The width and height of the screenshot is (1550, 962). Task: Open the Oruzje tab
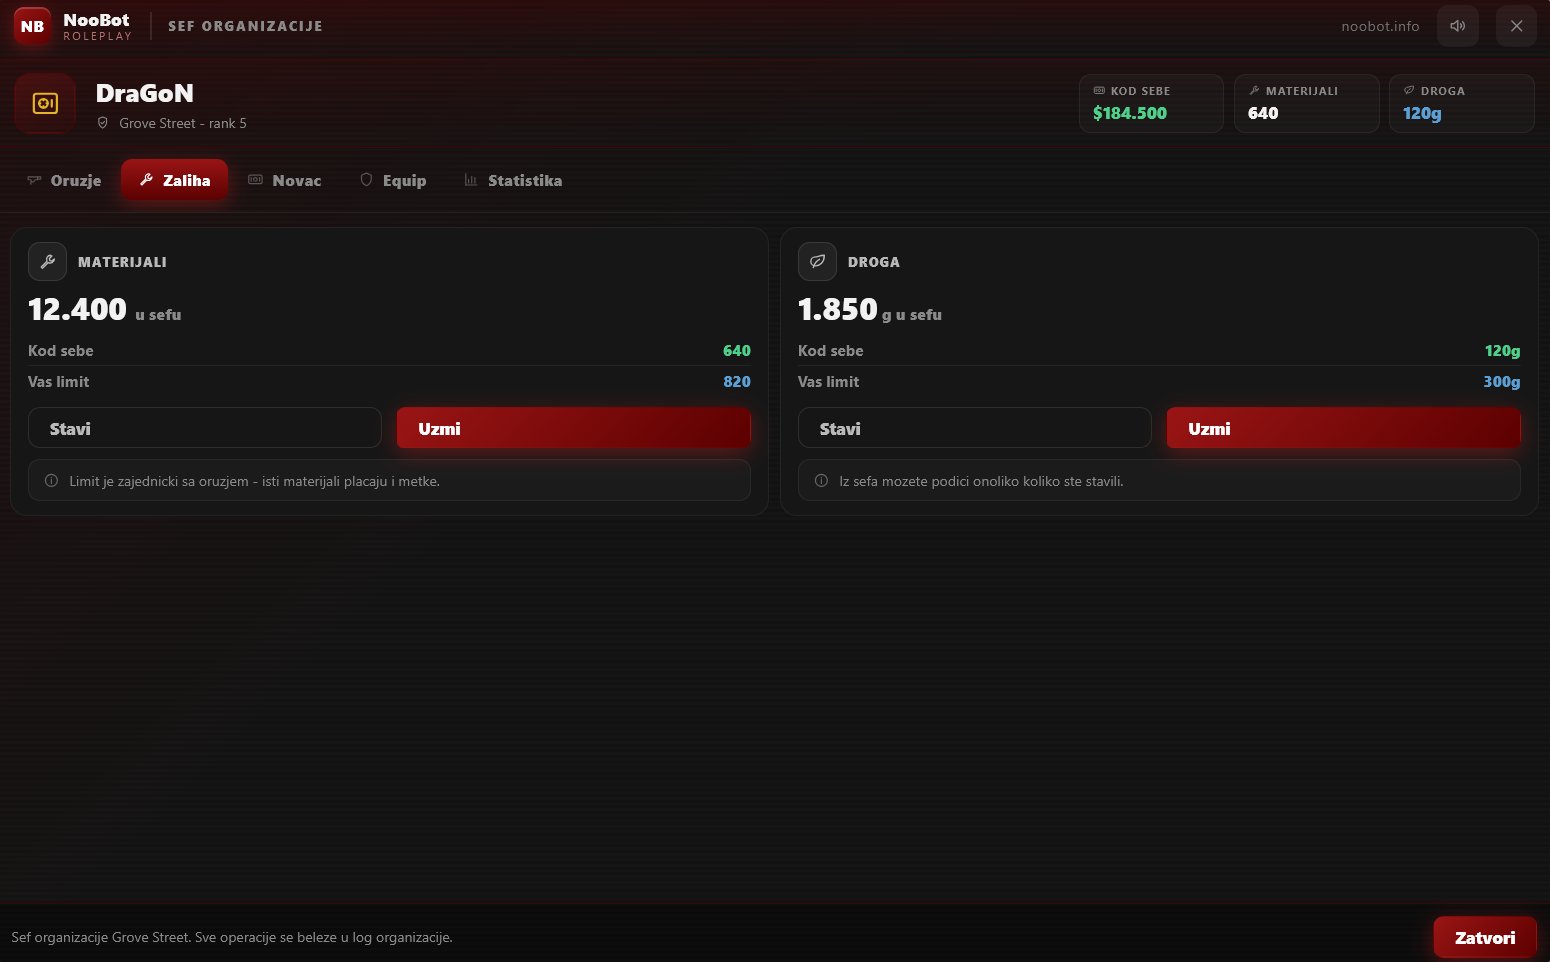coord(64,180)
